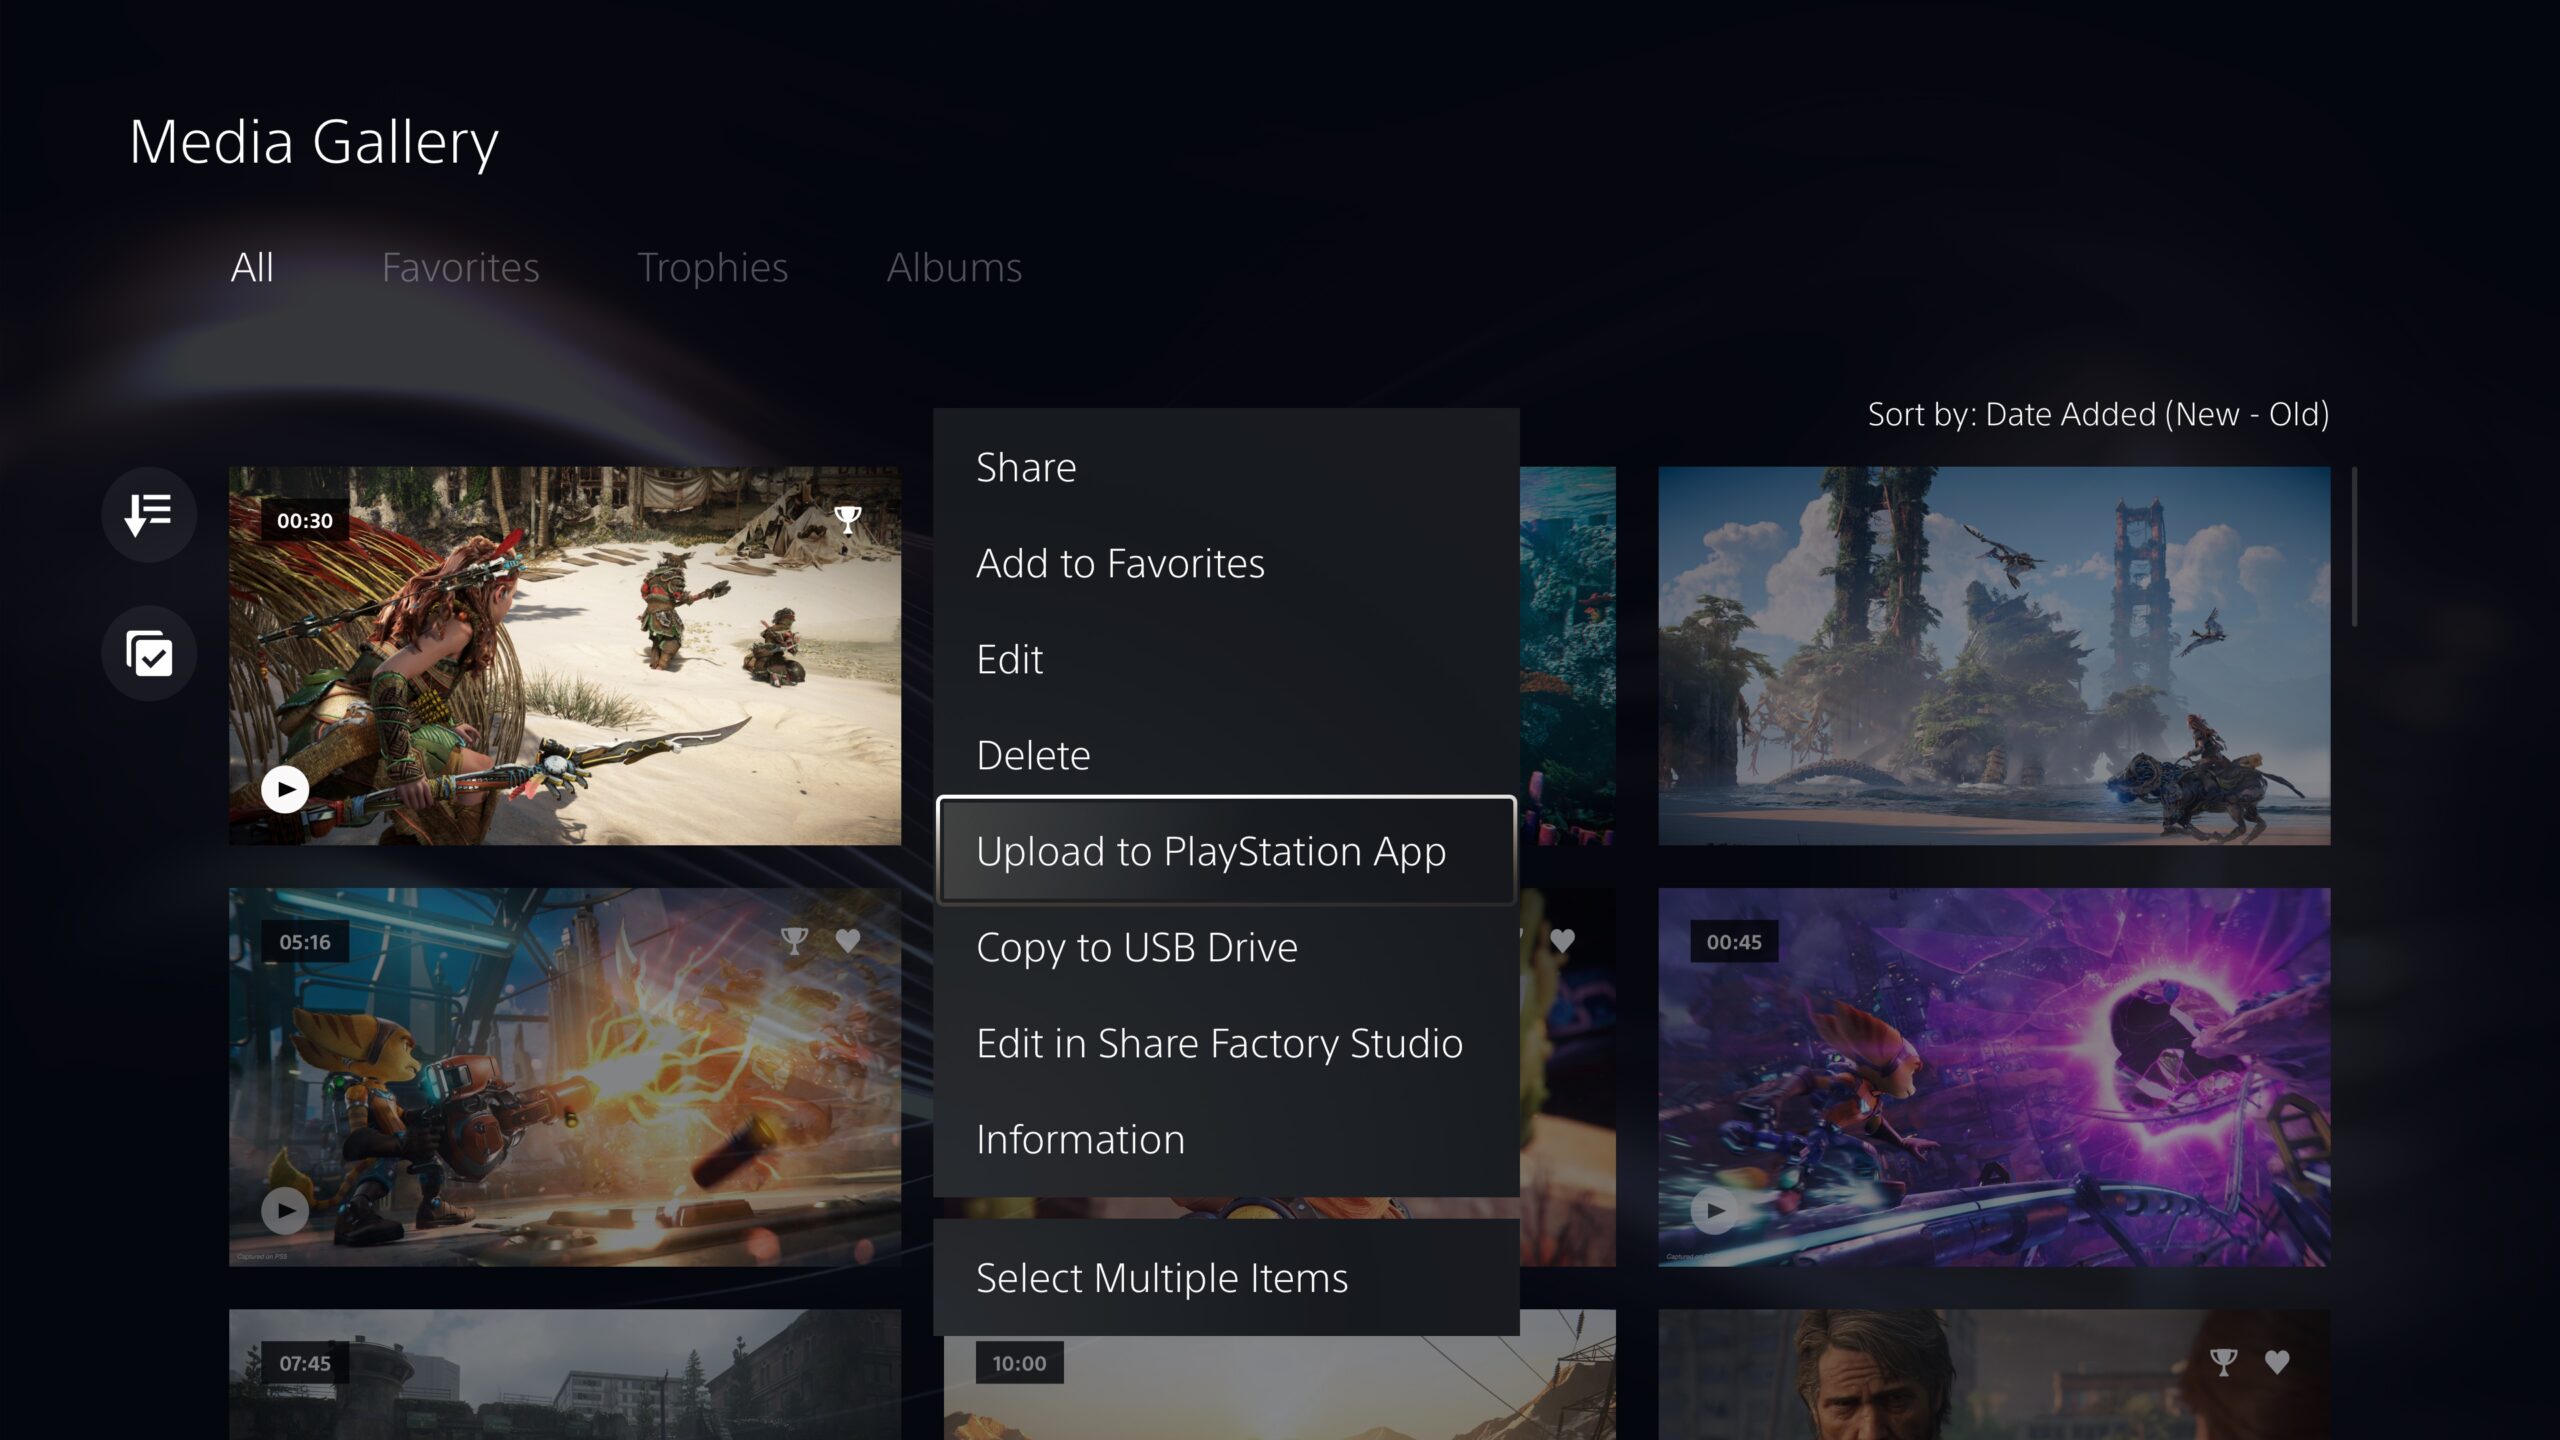This screenshot has width=2560, height=1440.
Task: Click Copy to USB Drive option
Action: click(1138, 946)
